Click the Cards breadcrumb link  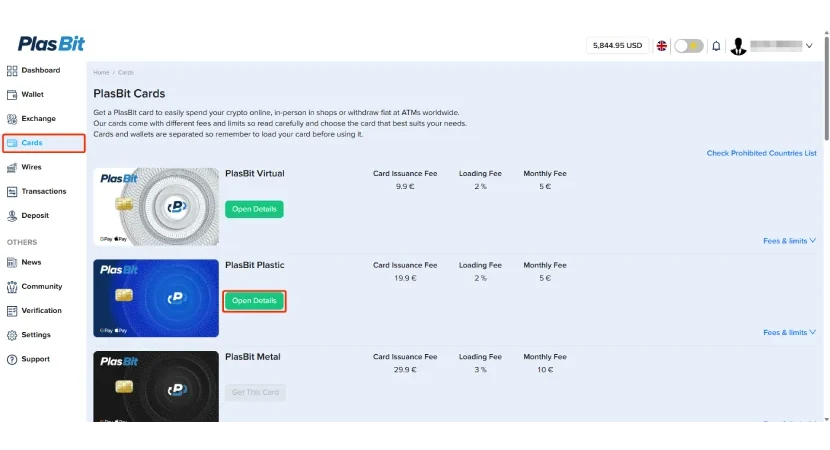pyautogui.click(x=126, y=73)
